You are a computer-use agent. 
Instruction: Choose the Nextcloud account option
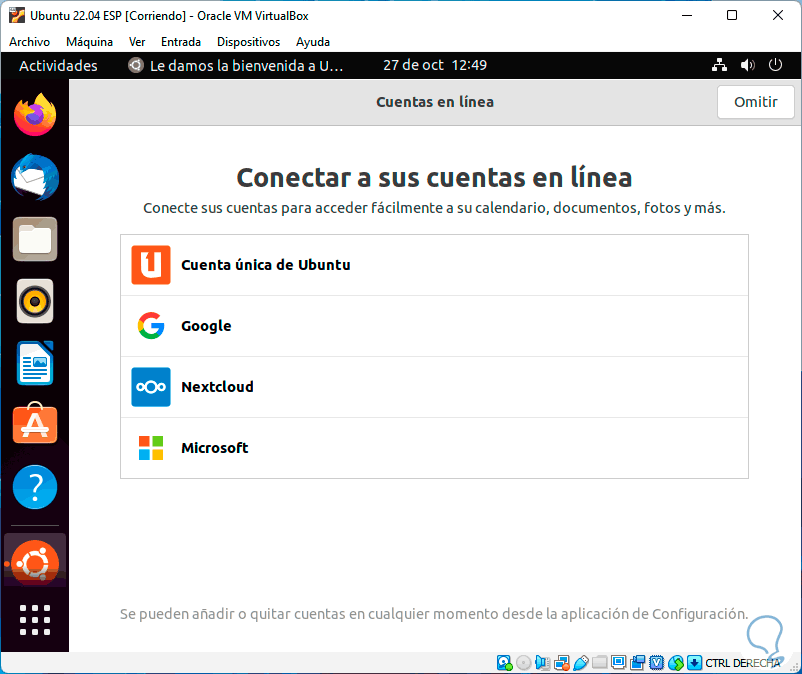(434, 387)
